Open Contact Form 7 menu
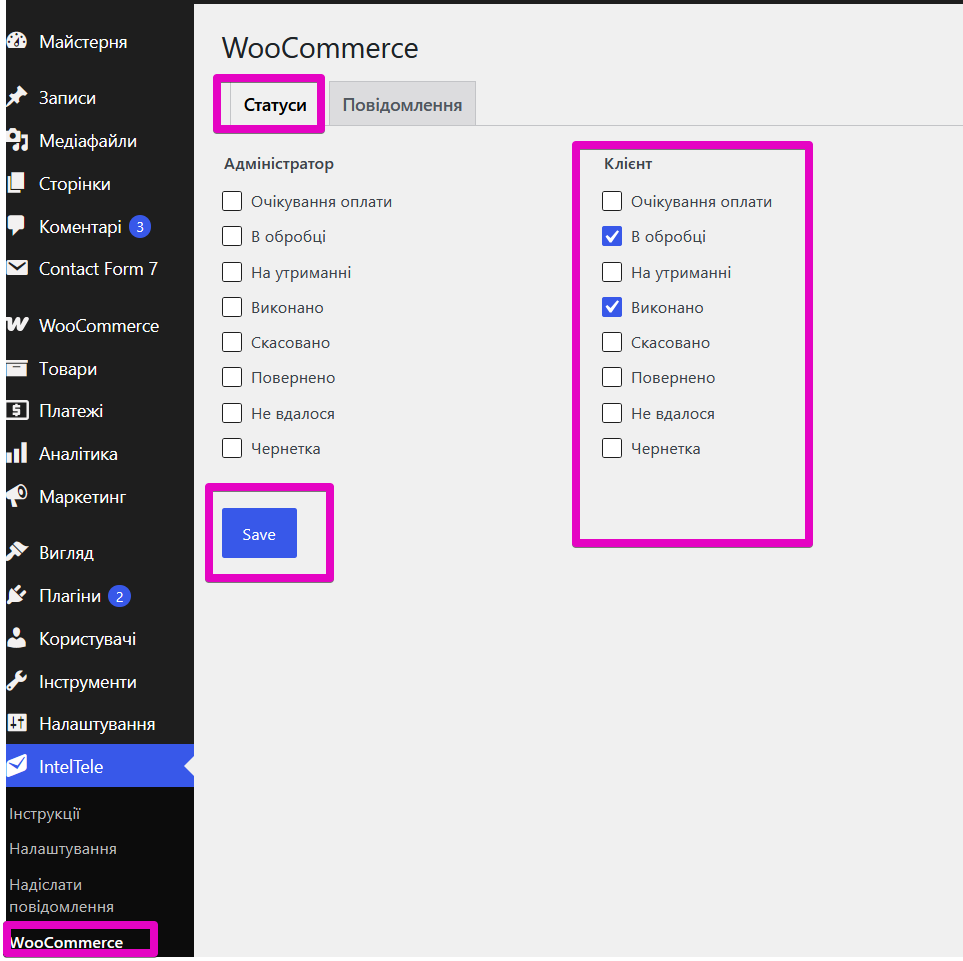Viewport: 963px width, 961px height. (100, 268)
